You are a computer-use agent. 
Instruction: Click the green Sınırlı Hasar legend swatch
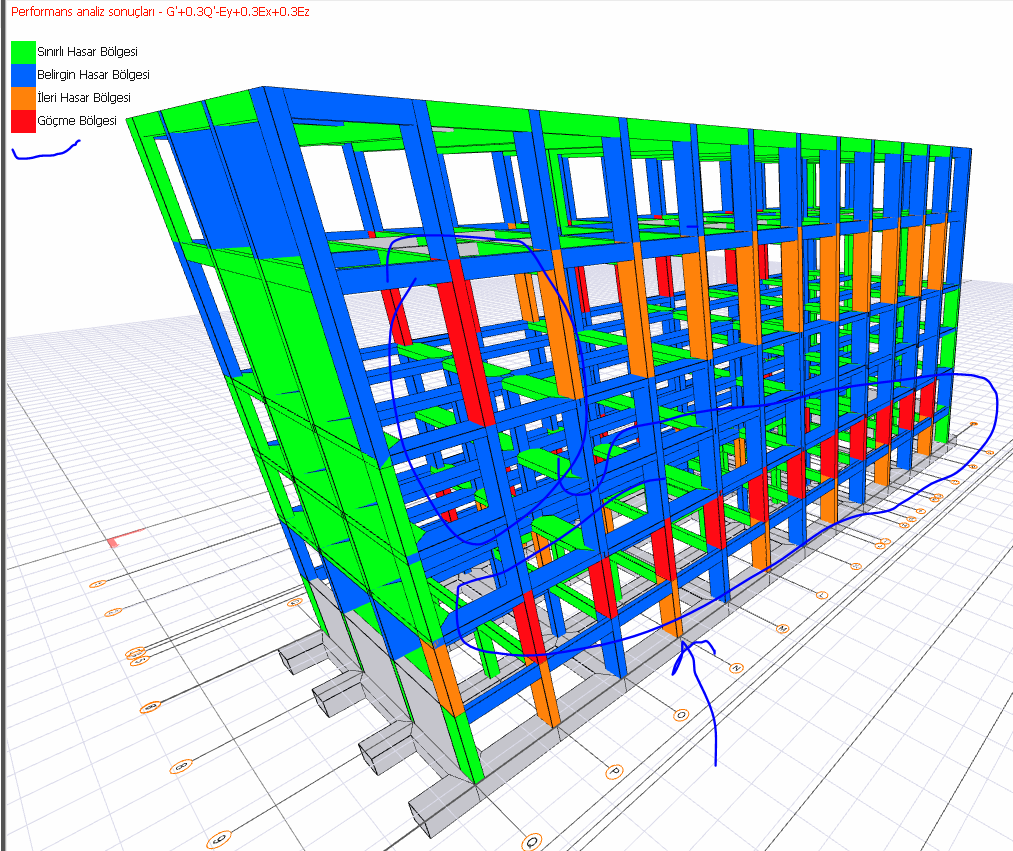22,51
